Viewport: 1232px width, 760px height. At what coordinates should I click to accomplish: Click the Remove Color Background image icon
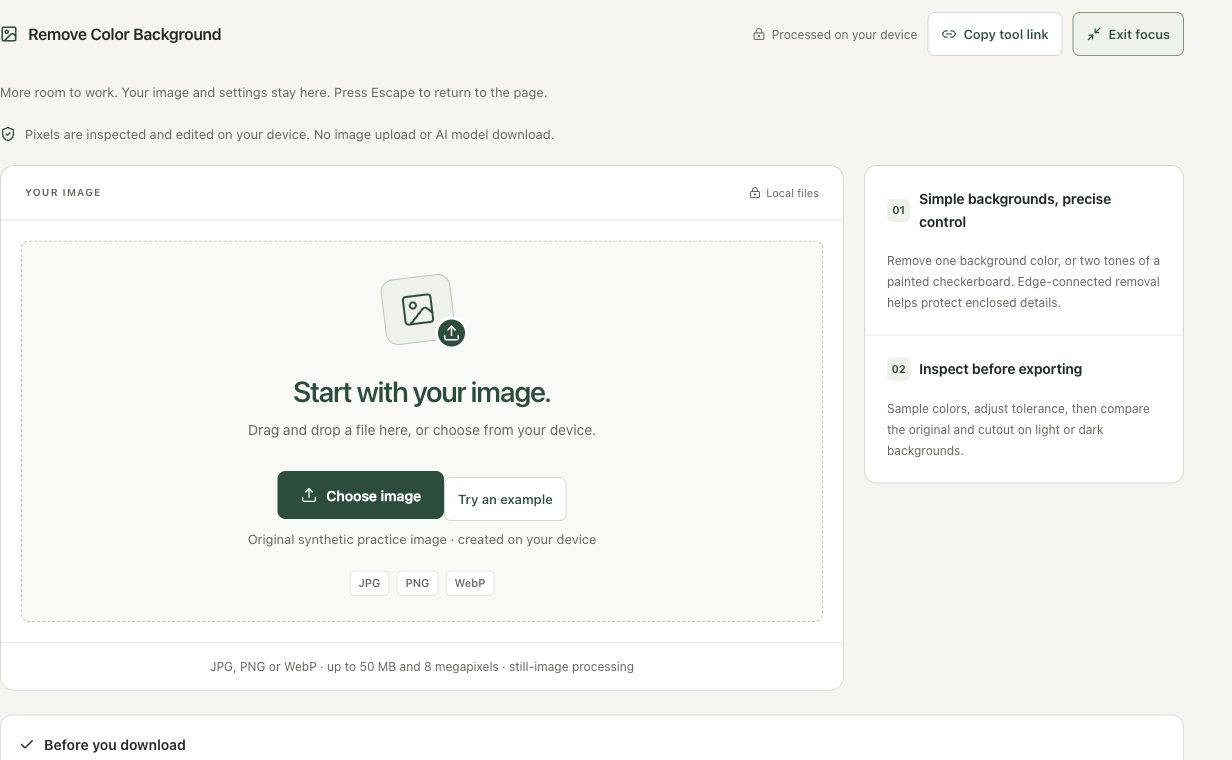click(x=9, y=34)
